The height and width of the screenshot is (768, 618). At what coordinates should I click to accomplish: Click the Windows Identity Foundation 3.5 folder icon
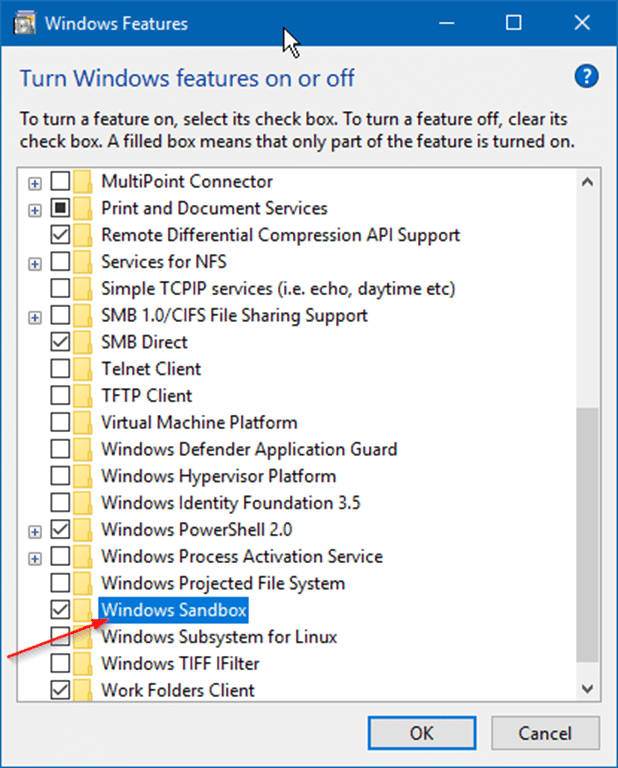(83, 503)
